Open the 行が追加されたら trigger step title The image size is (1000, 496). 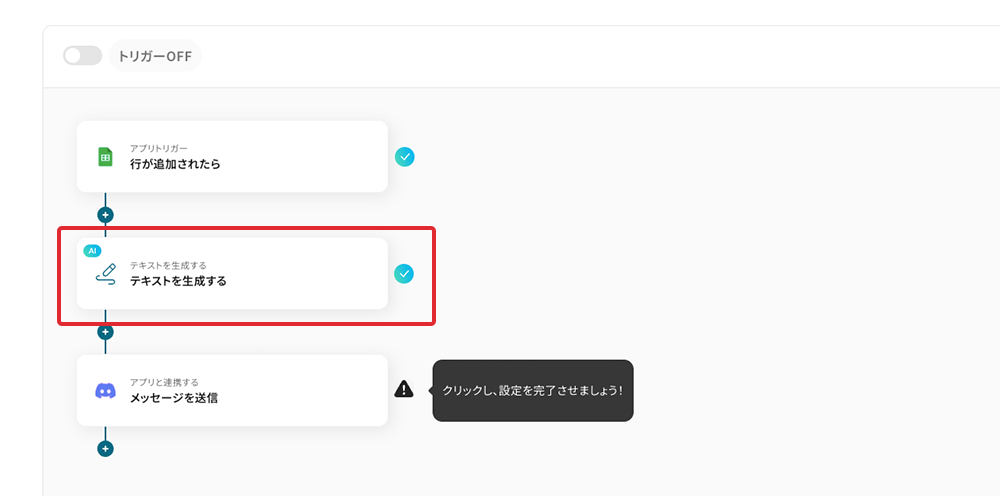[175, 164]
